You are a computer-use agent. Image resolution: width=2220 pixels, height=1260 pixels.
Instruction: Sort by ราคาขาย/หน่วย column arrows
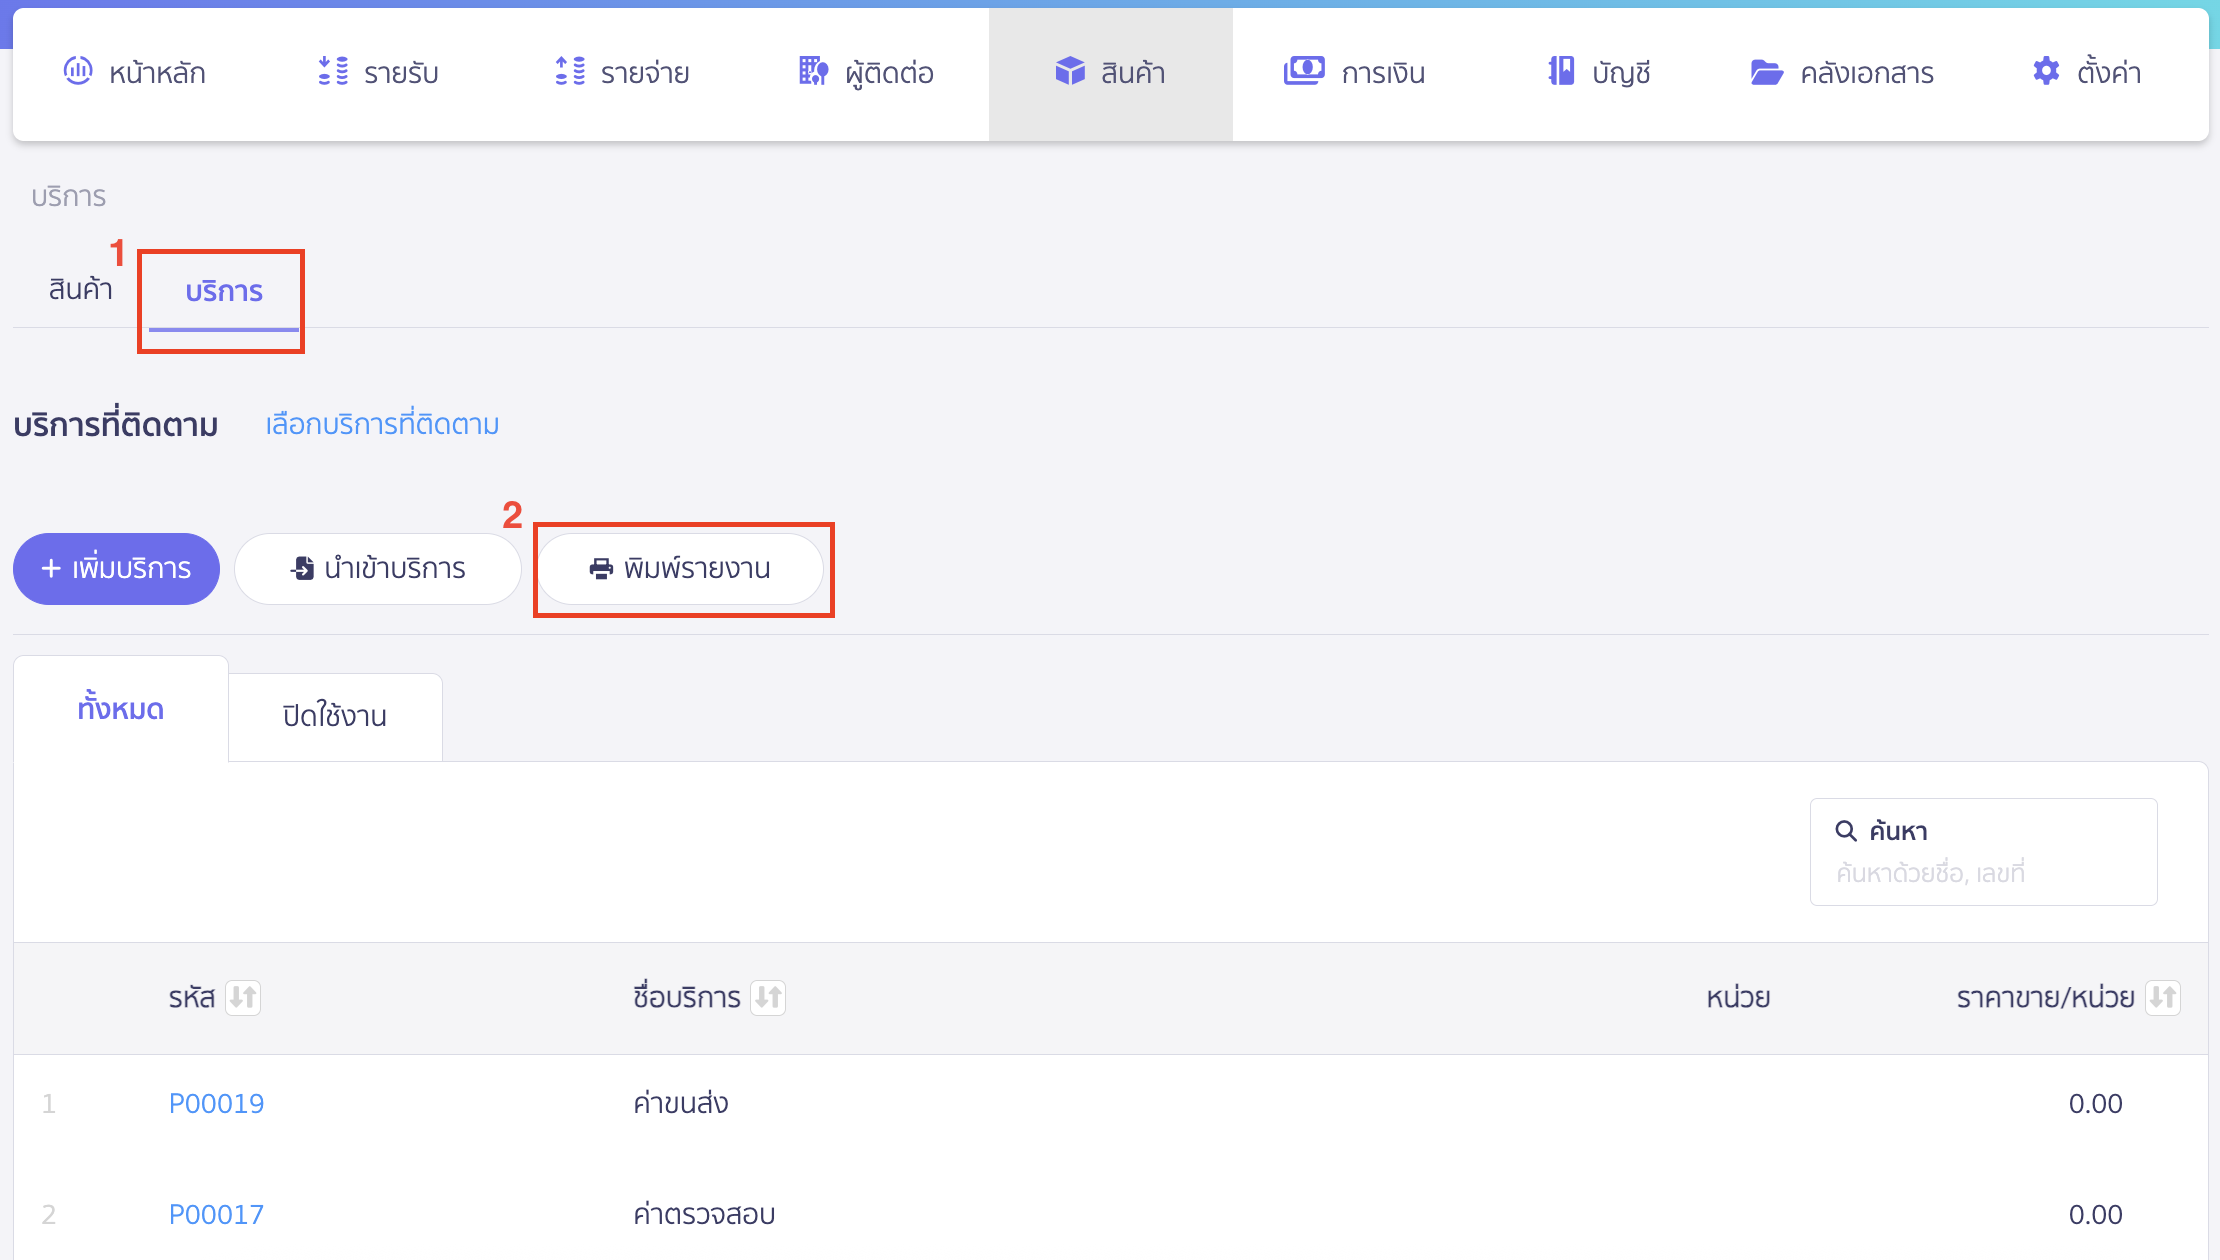pyautogui.click(x=2162, y=997)
